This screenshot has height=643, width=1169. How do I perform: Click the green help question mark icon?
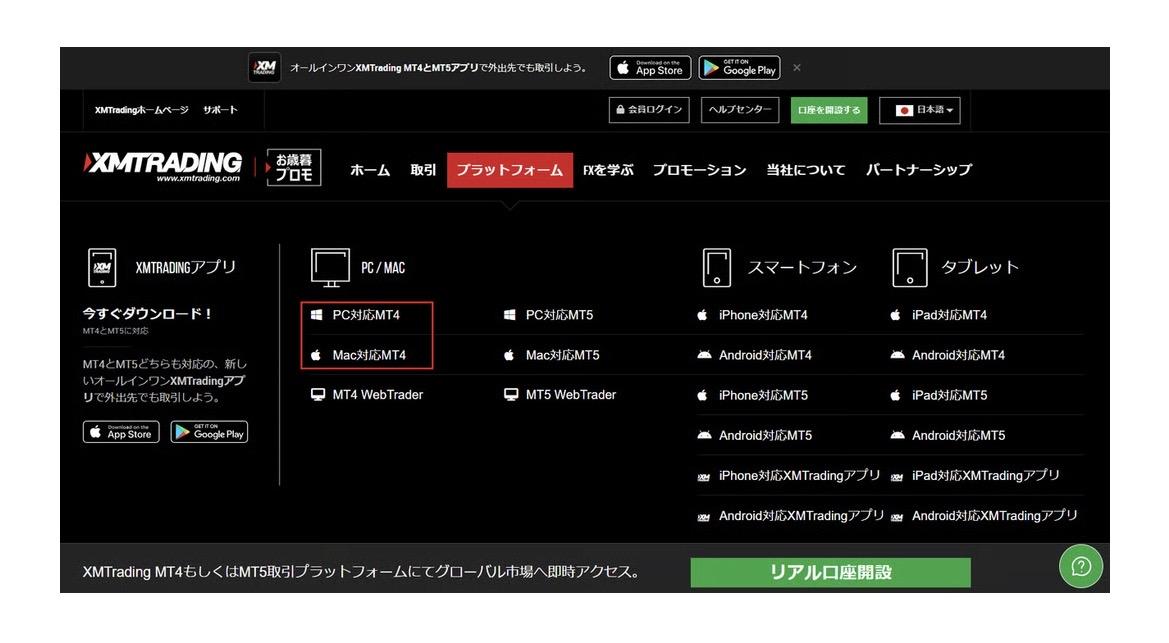(x=1080, y=566)
